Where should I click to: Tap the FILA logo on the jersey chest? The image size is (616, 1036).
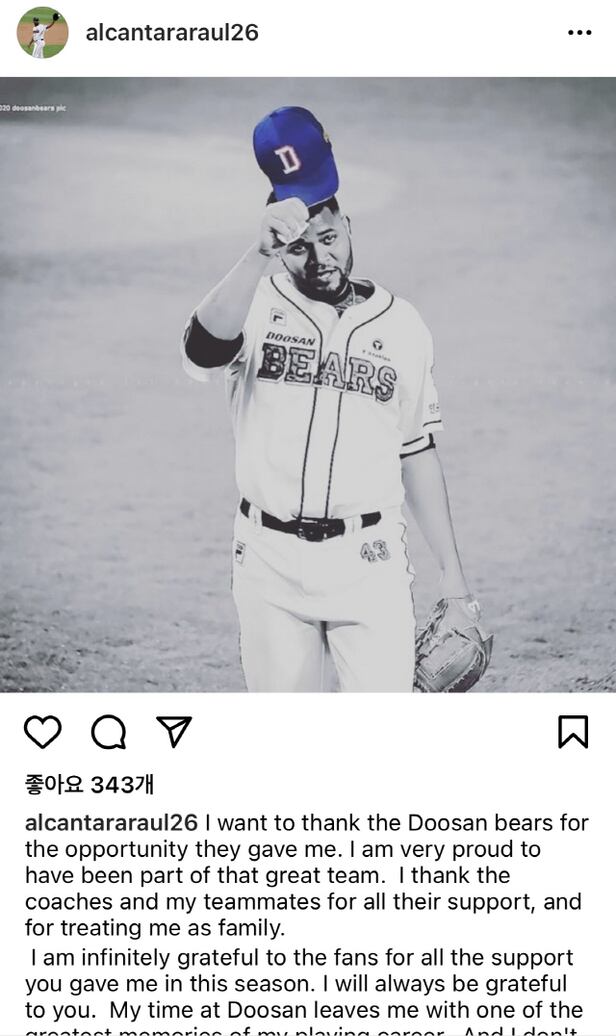click(278, 316)
